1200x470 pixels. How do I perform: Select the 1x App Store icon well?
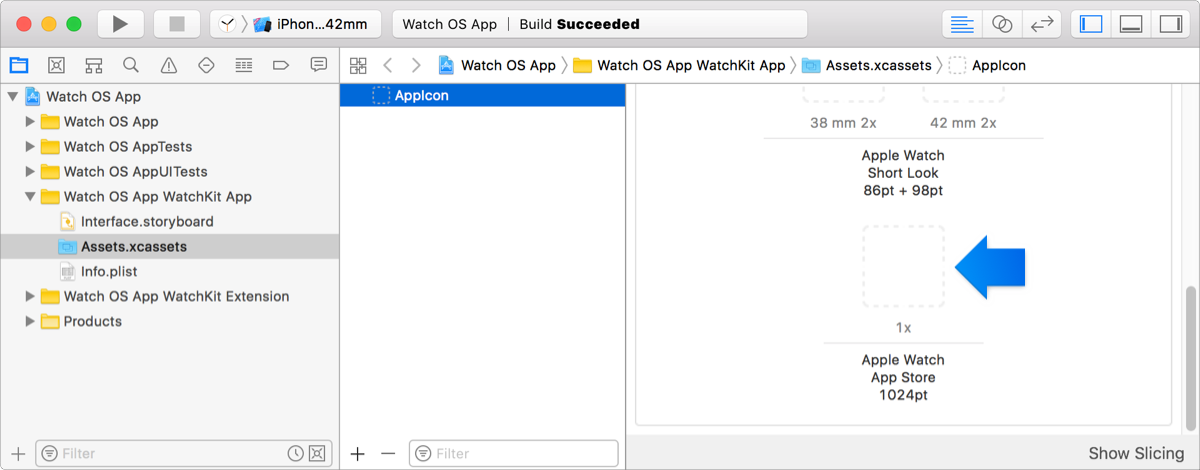903,266
